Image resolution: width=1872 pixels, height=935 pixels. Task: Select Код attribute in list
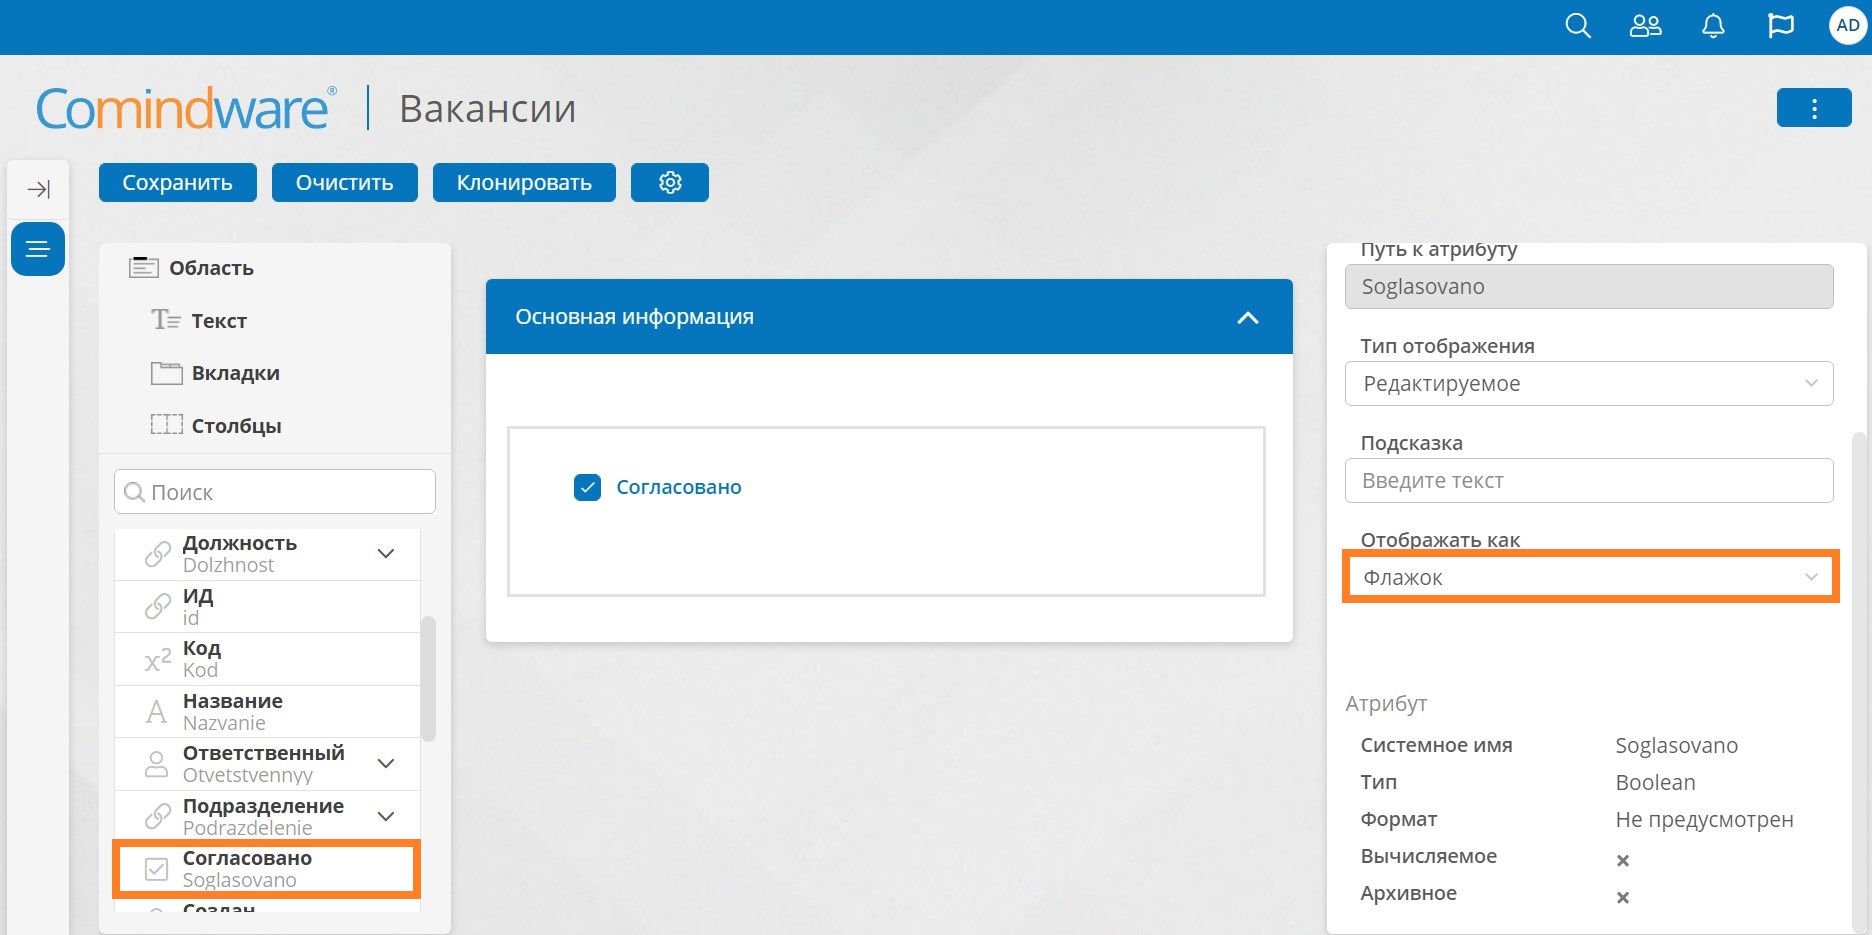tap(267, 659)
